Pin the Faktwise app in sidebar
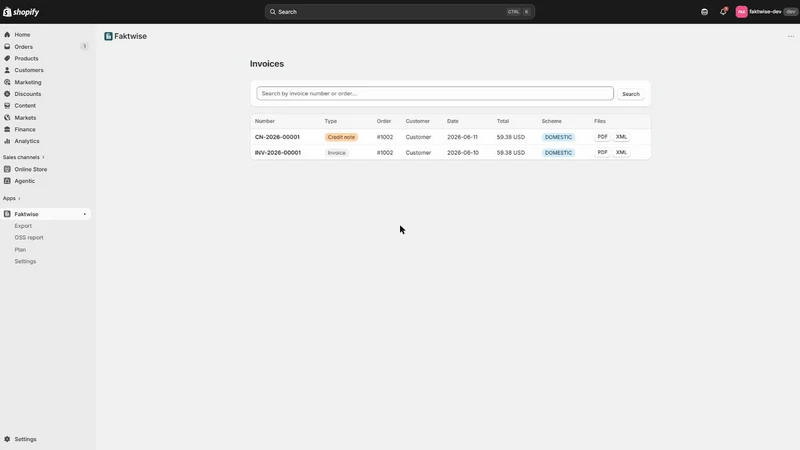The height and width of the screenshot is (450, 800). pyautogui.click(x=85, y=214)
